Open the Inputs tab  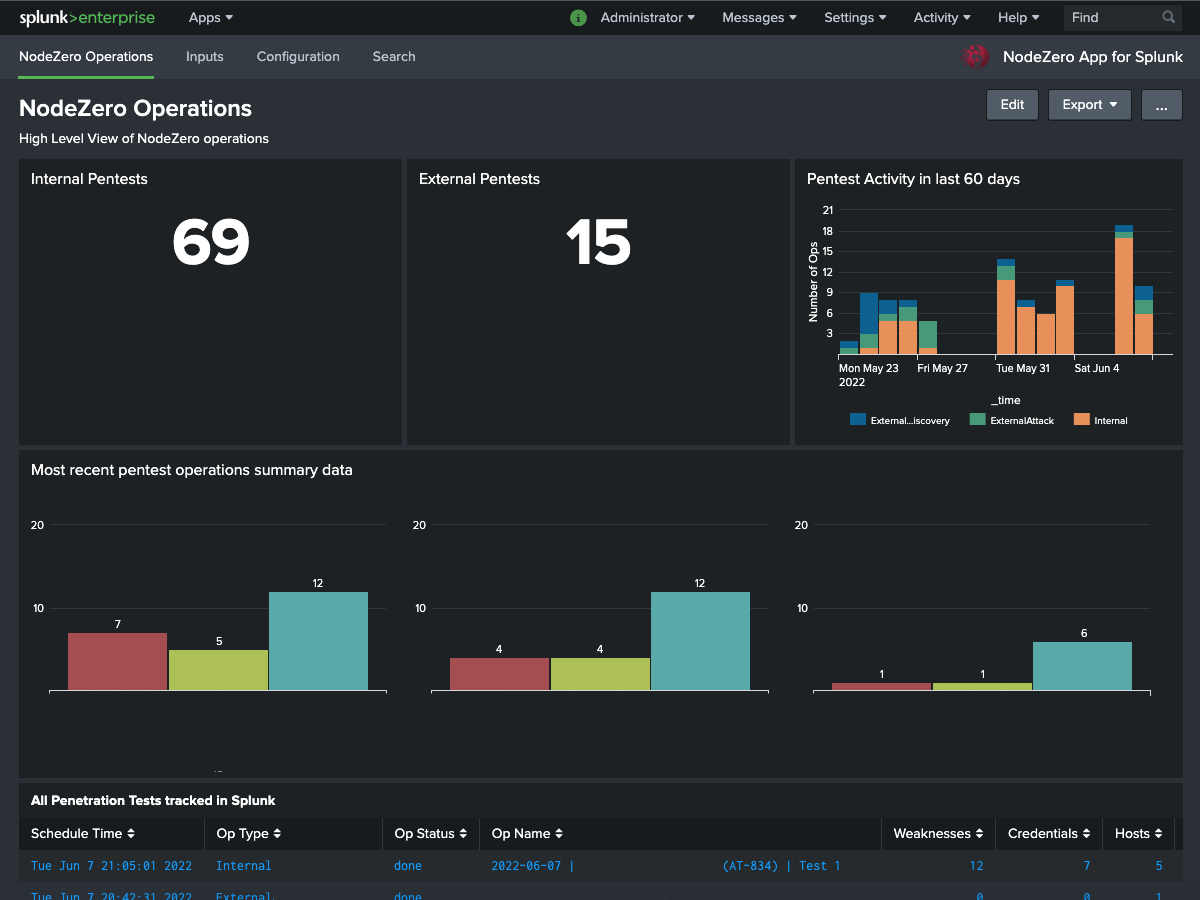pyautogui.click(x=205, y=57)
